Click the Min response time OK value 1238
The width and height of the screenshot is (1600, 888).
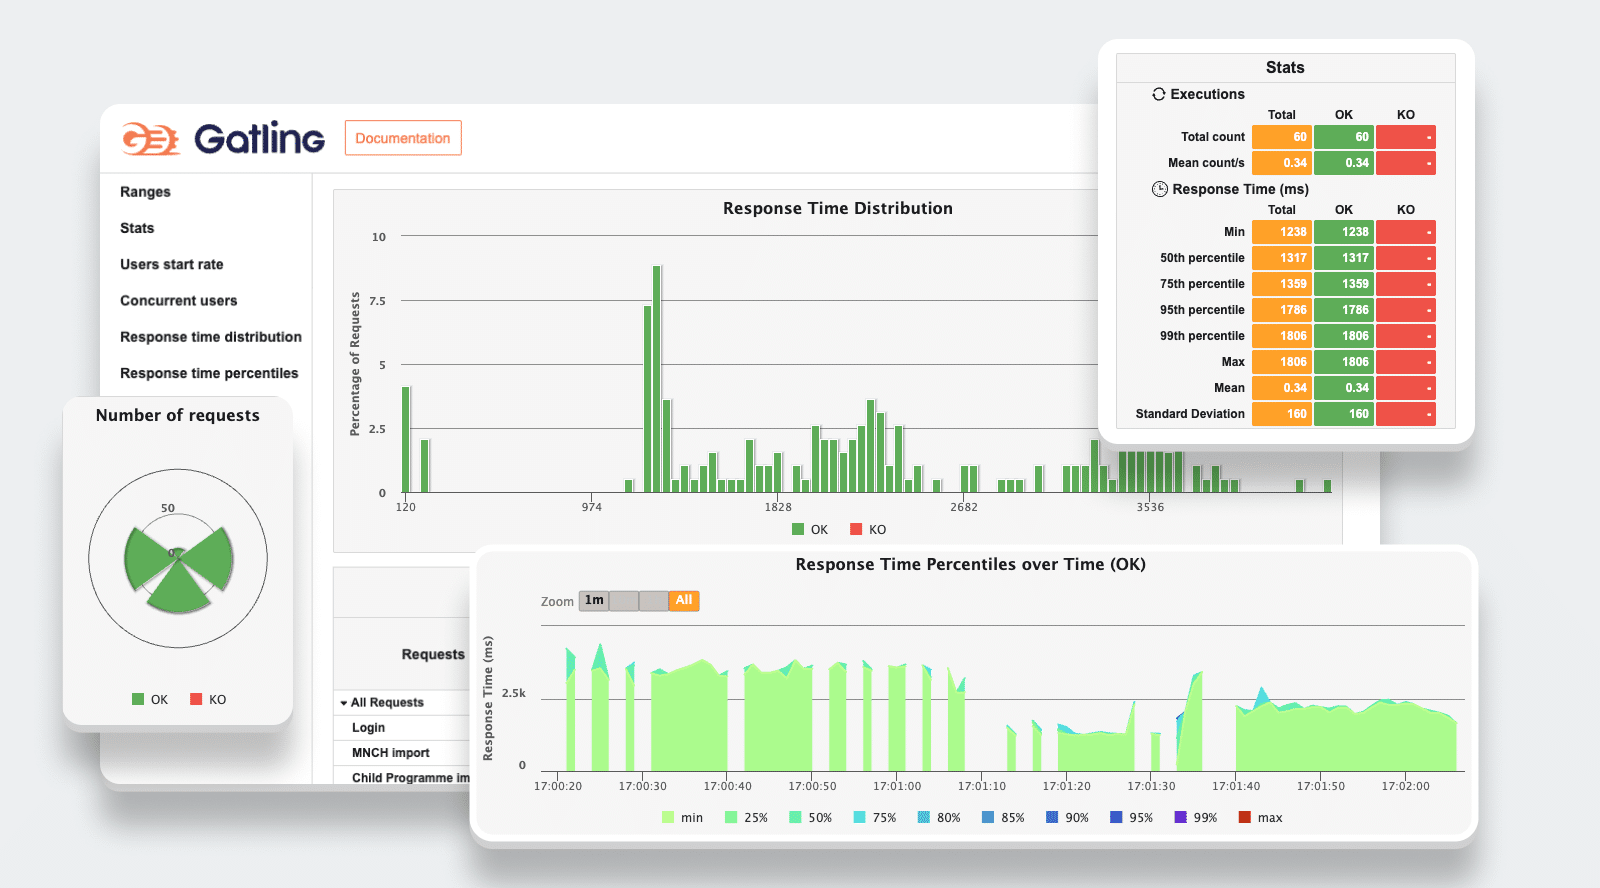point(1344,232)
